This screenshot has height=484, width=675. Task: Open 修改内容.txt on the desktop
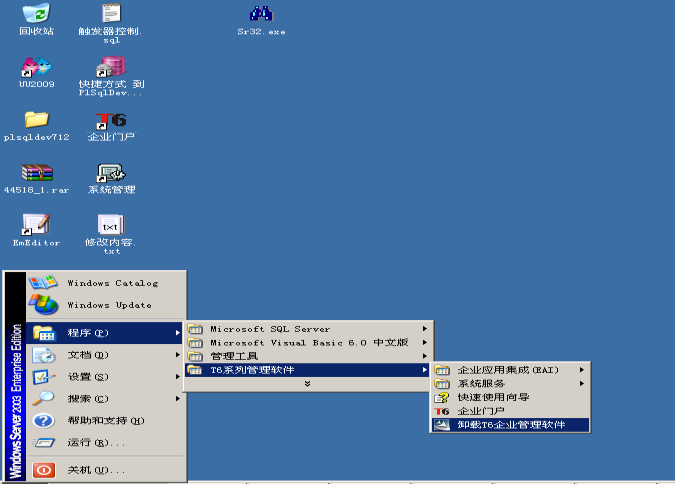point(110,226)
